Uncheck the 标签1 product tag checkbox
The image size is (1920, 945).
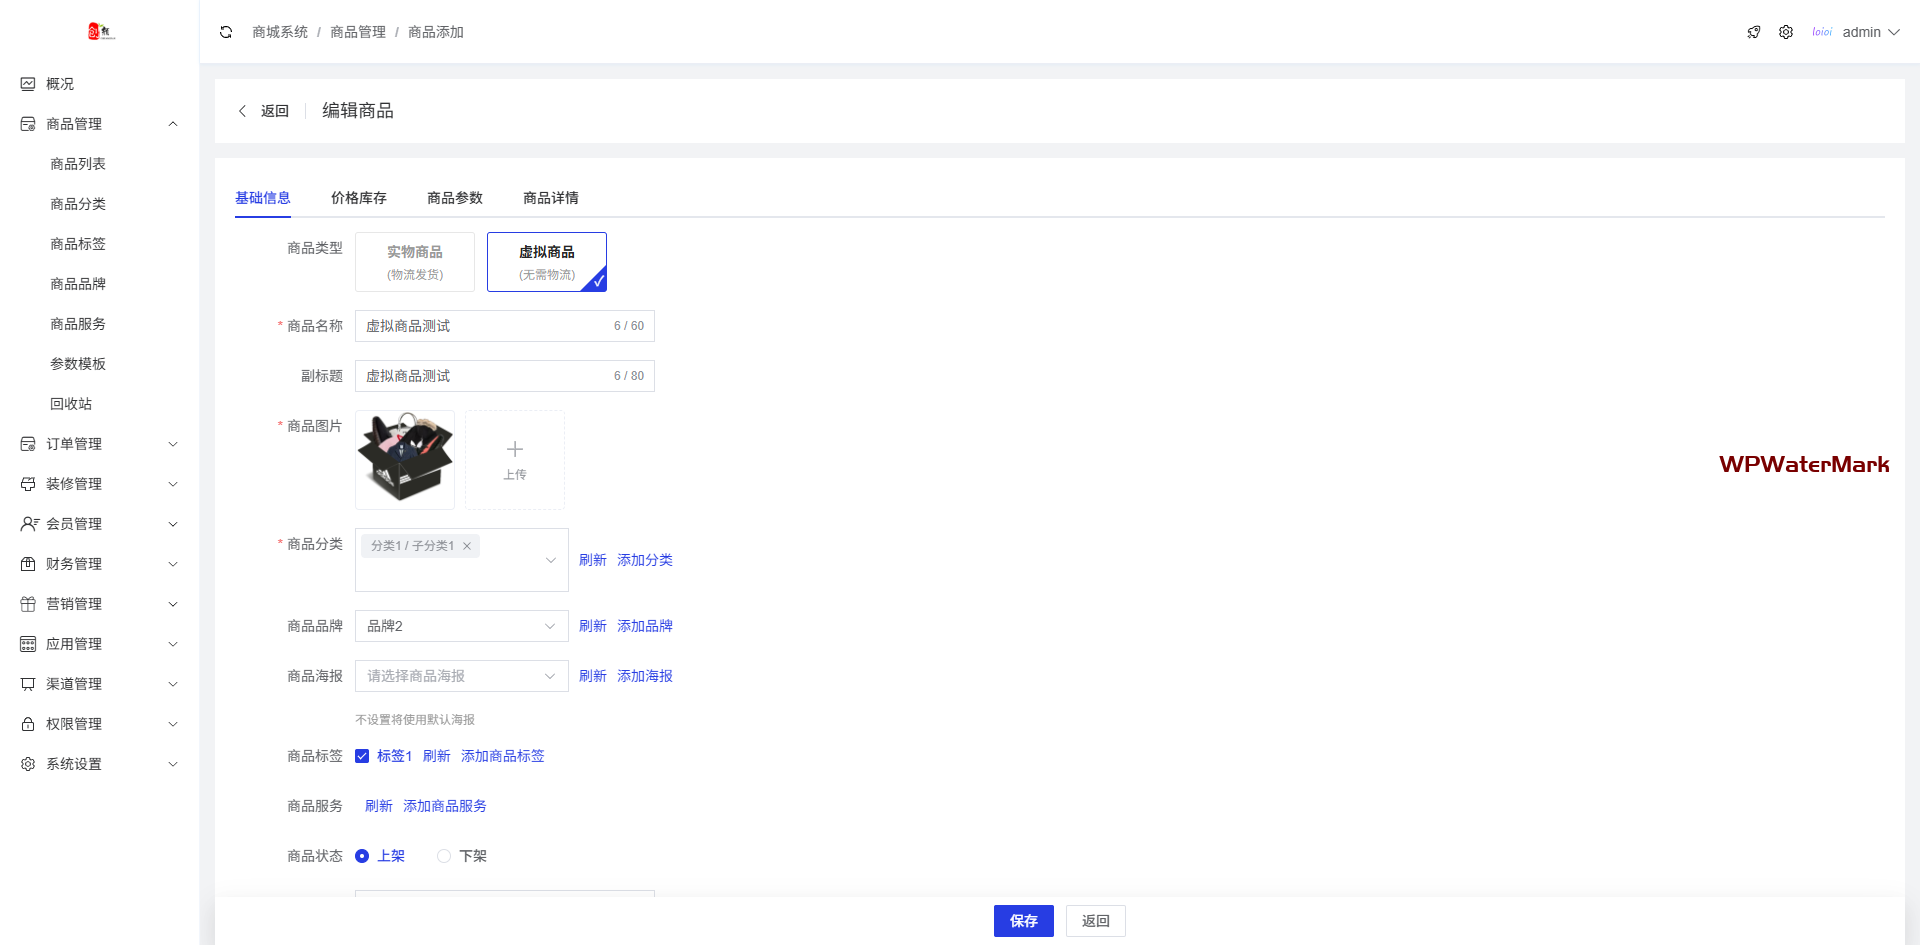click(362, 756)
